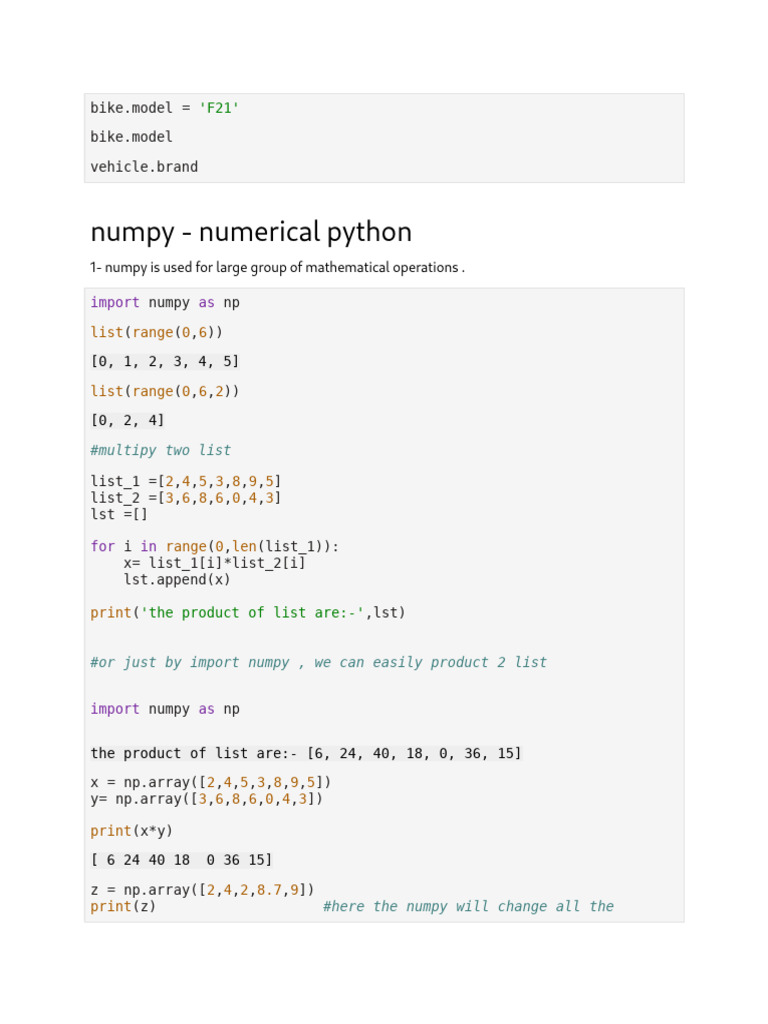Click the "#multipy two list" comment
This screenshot has width=768, height=1024.
[160, 450]
